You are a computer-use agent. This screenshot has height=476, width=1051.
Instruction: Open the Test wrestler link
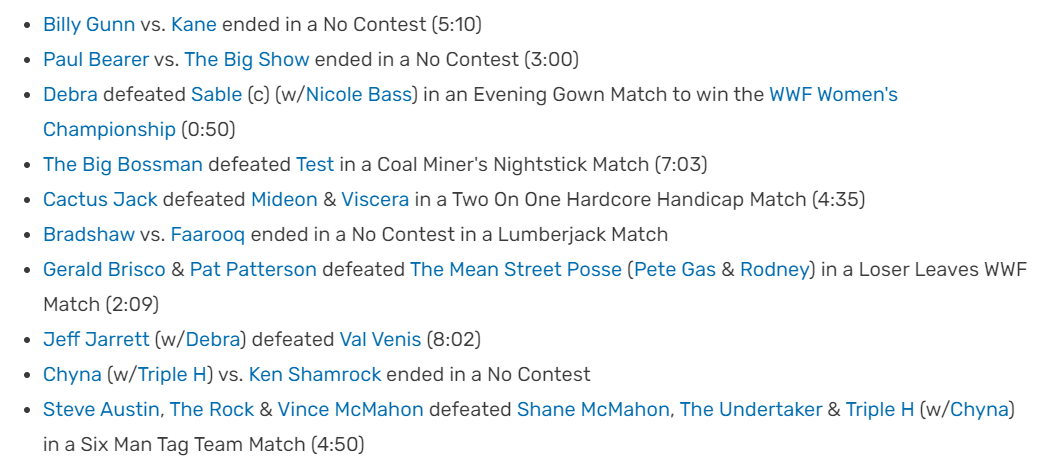(x=315, y=164)
